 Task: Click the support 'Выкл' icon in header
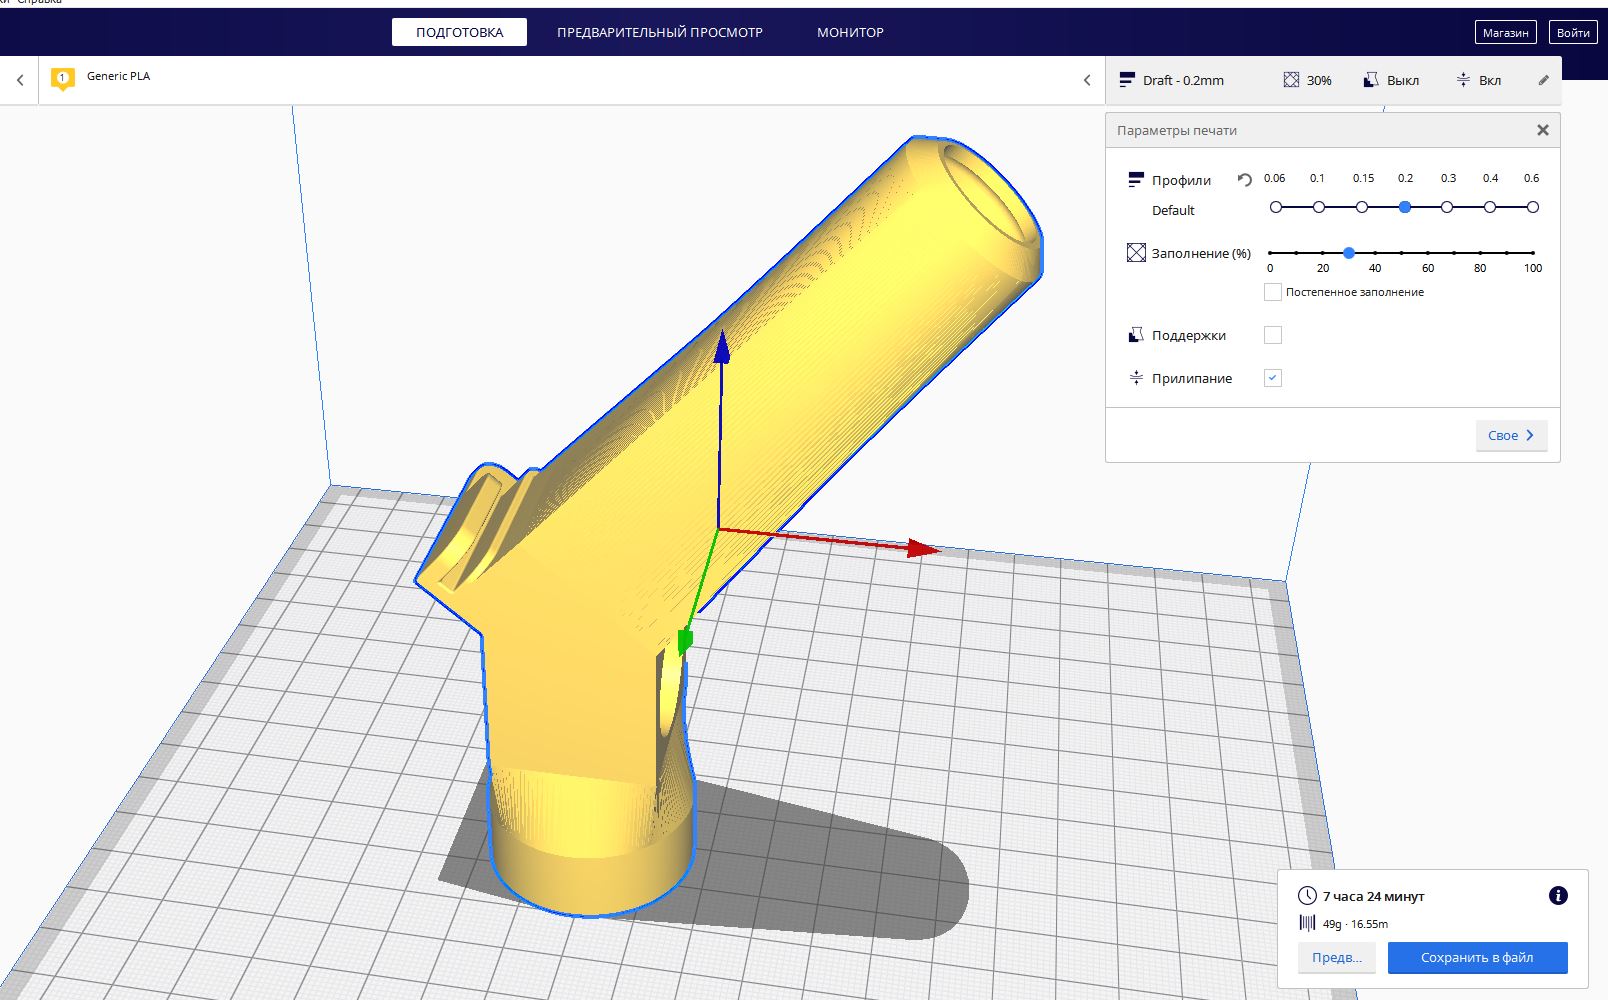coord(1371,80)
